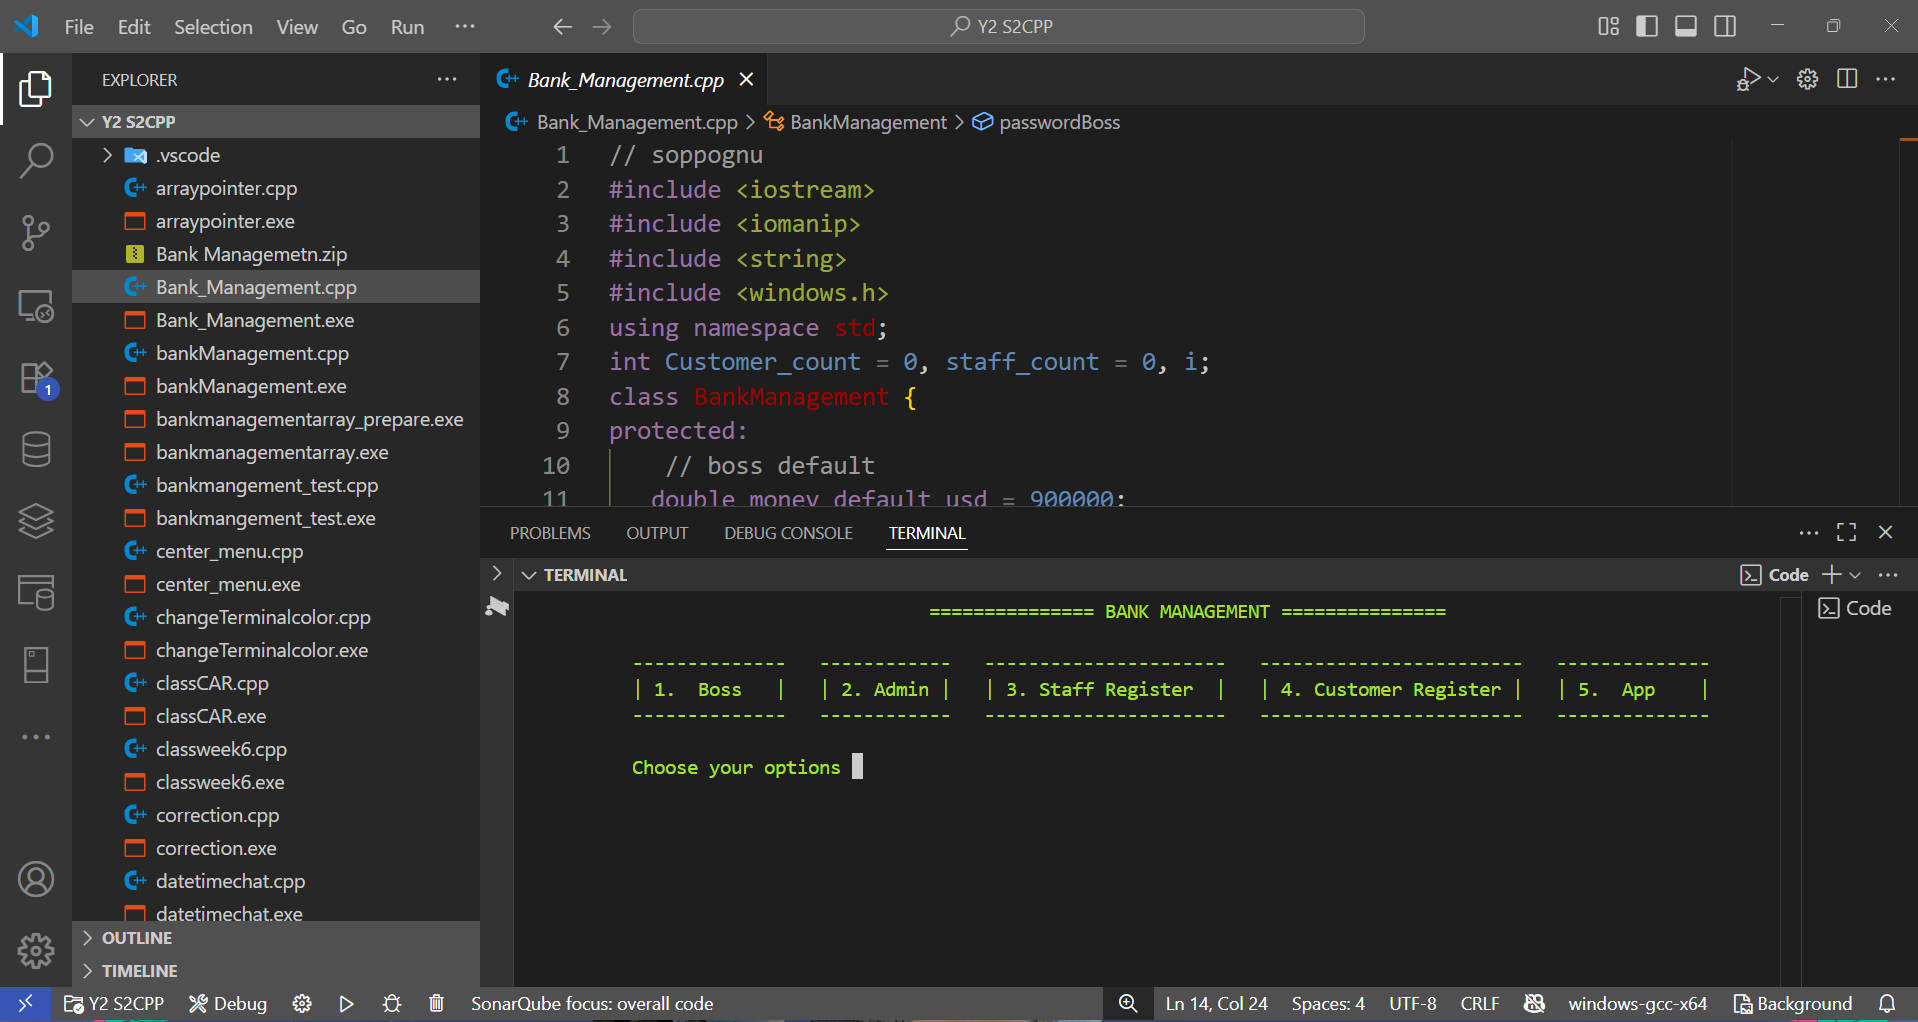
Task: Open the new terminal launch profile dropdown
Action: point(1856,575)
